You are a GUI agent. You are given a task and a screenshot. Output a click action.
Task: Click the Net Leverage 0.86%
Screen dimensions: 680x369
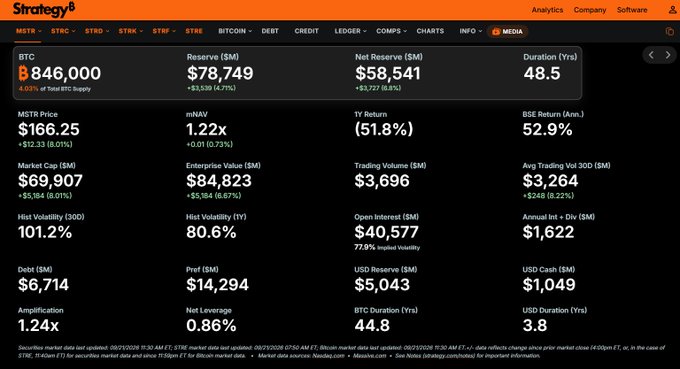[x=211, y=325]
